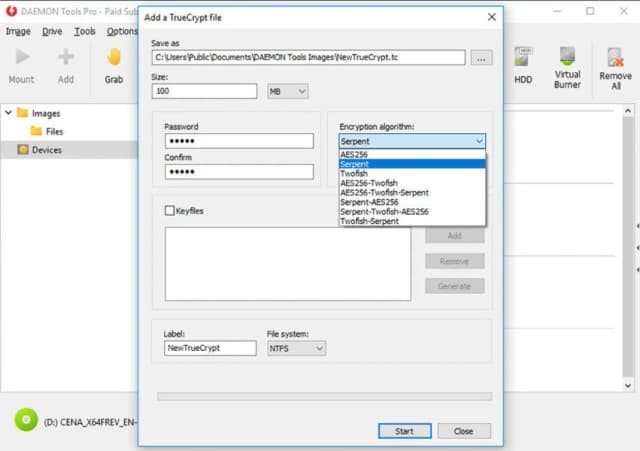Open the Options menu
The height and width of the screenshot is (451, 640).
coord(122,31)
